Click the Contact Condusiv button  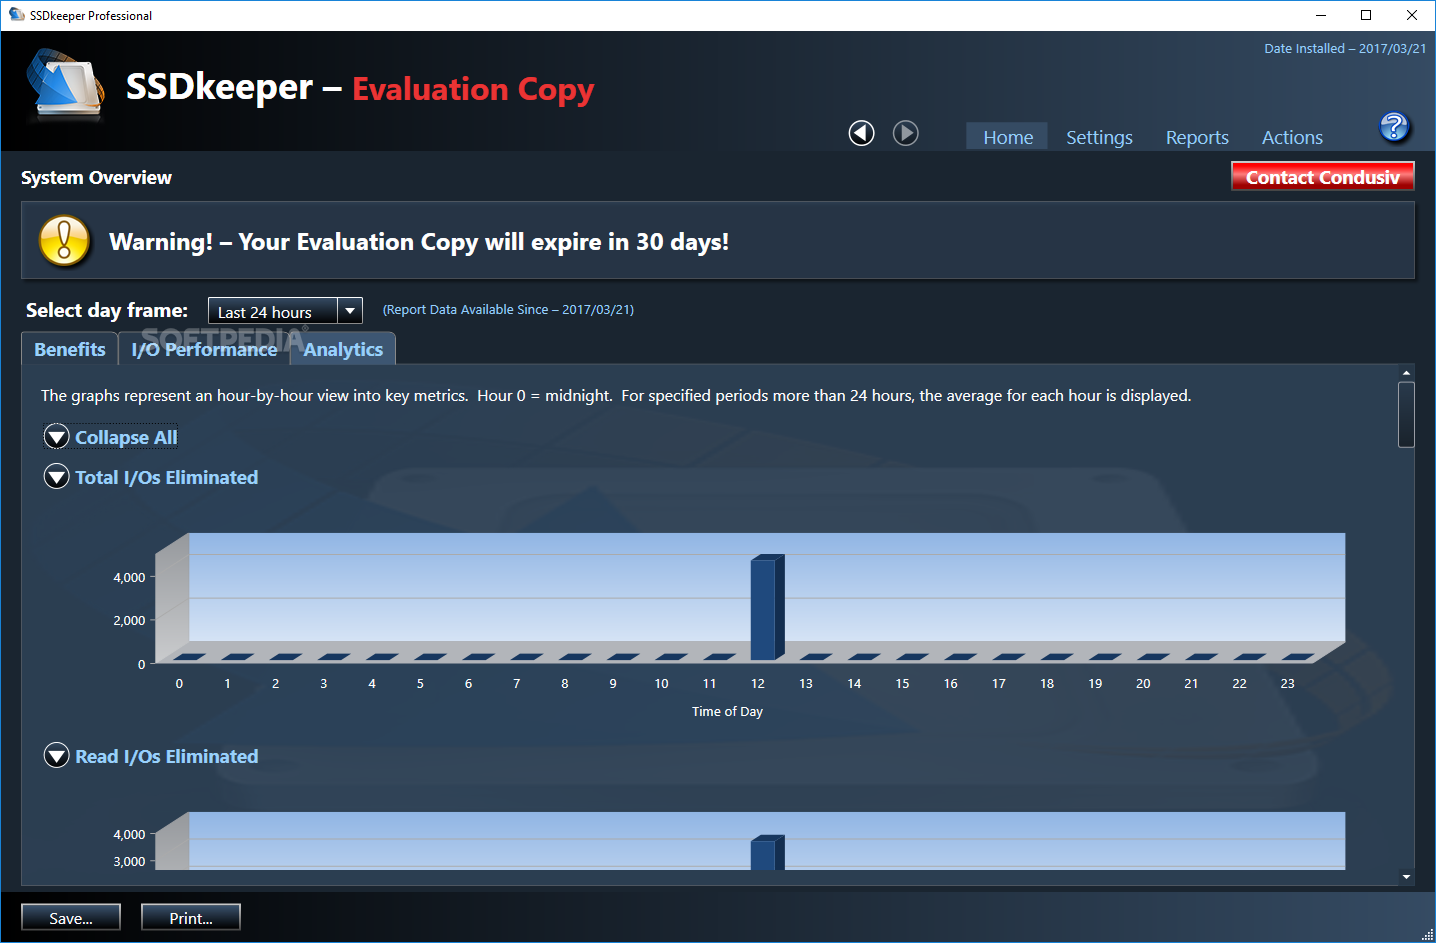(x=1322, y=177)
